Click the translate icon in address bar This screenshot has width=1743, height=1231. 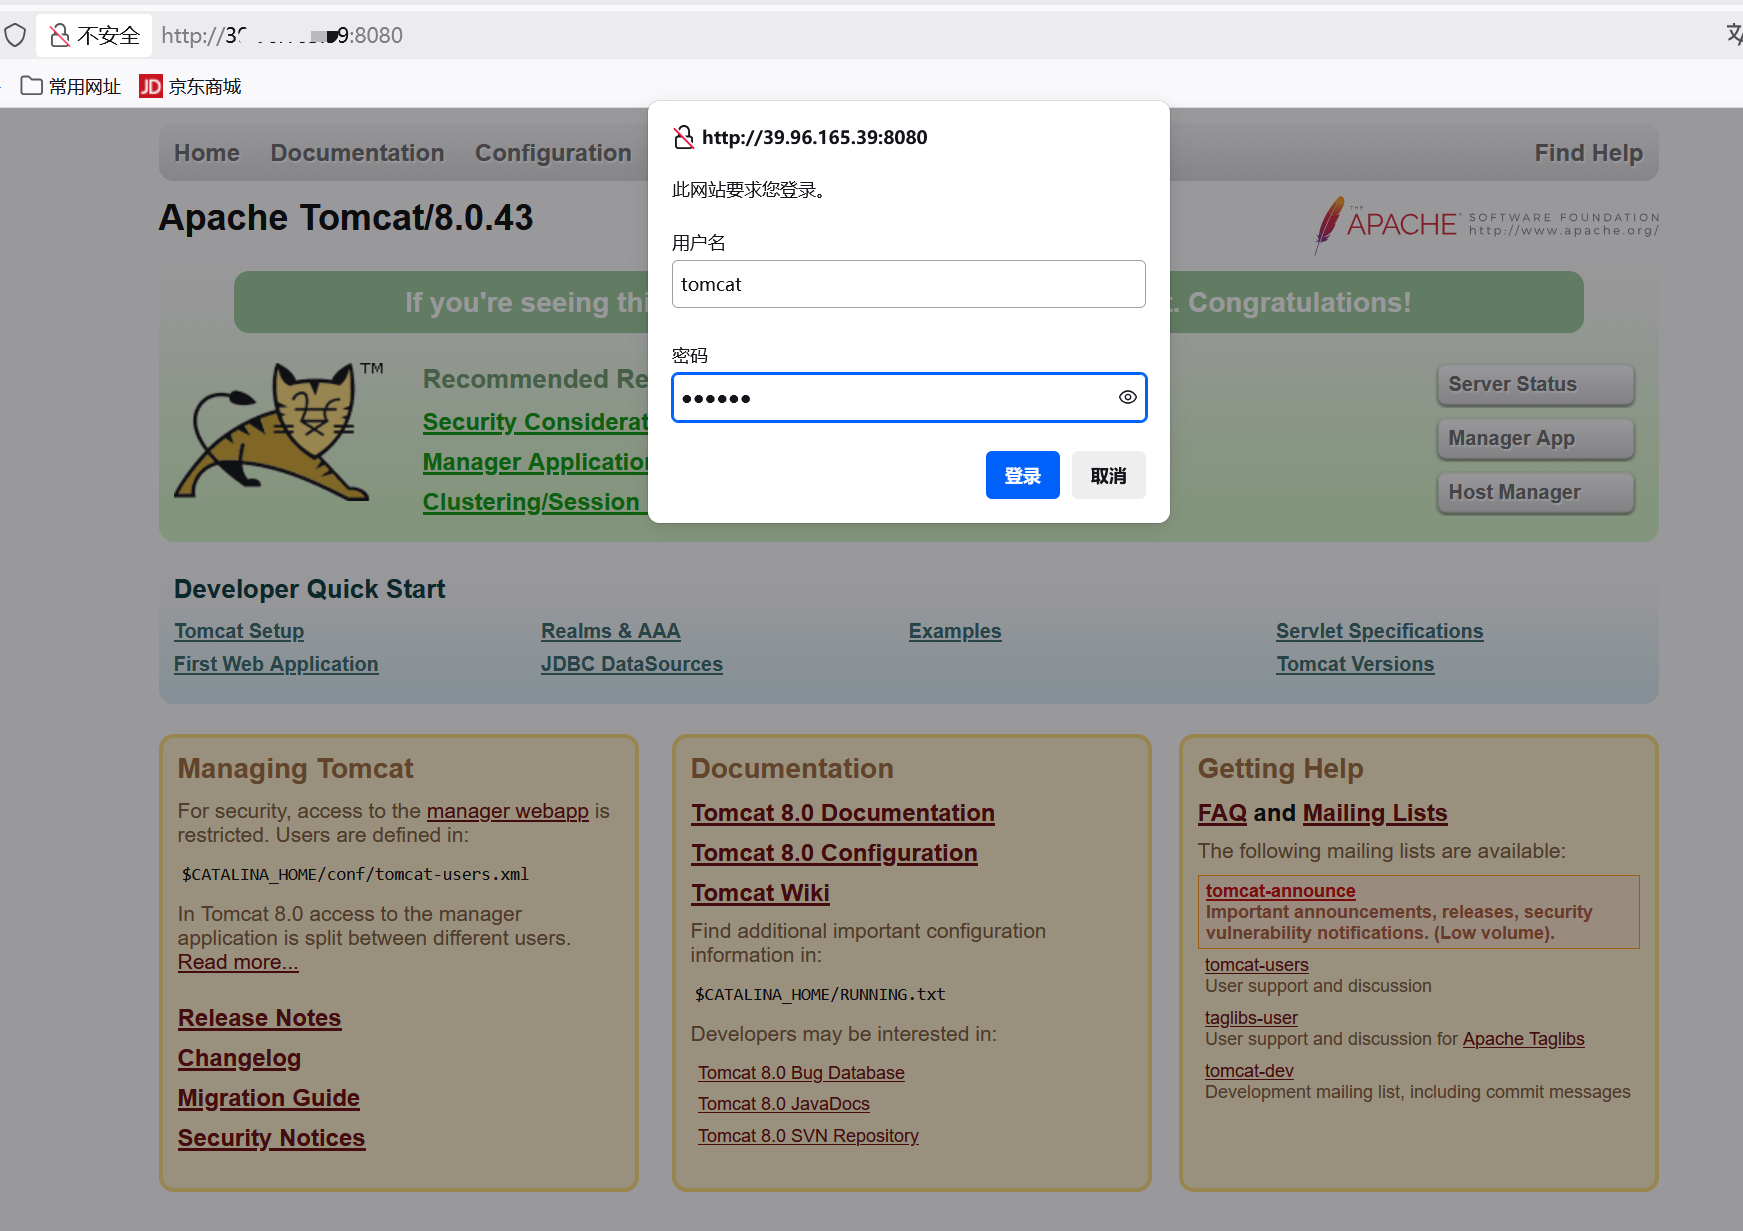(x=1734, y=35)
